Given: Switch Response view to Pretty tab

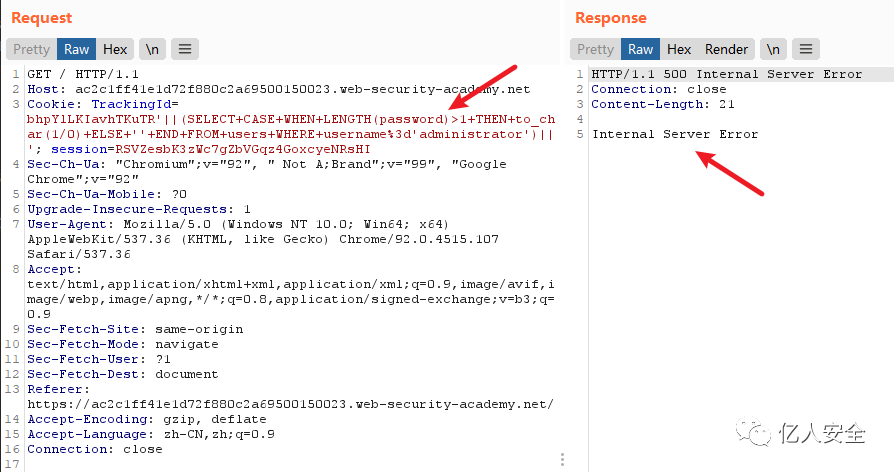Looking at the screenshot, I should point(595,50).
